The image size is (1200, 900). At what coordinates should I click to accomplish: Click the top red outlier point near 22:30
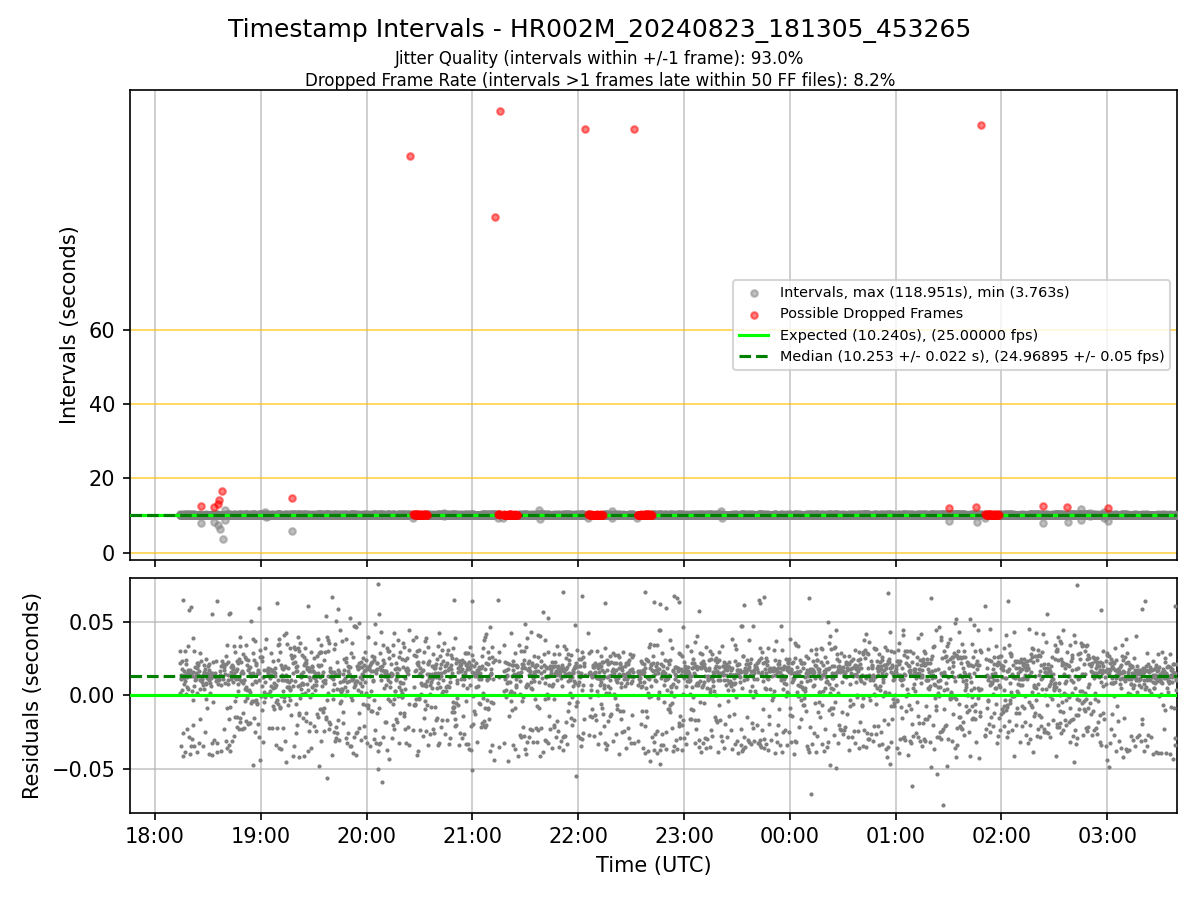coord(634,129)
